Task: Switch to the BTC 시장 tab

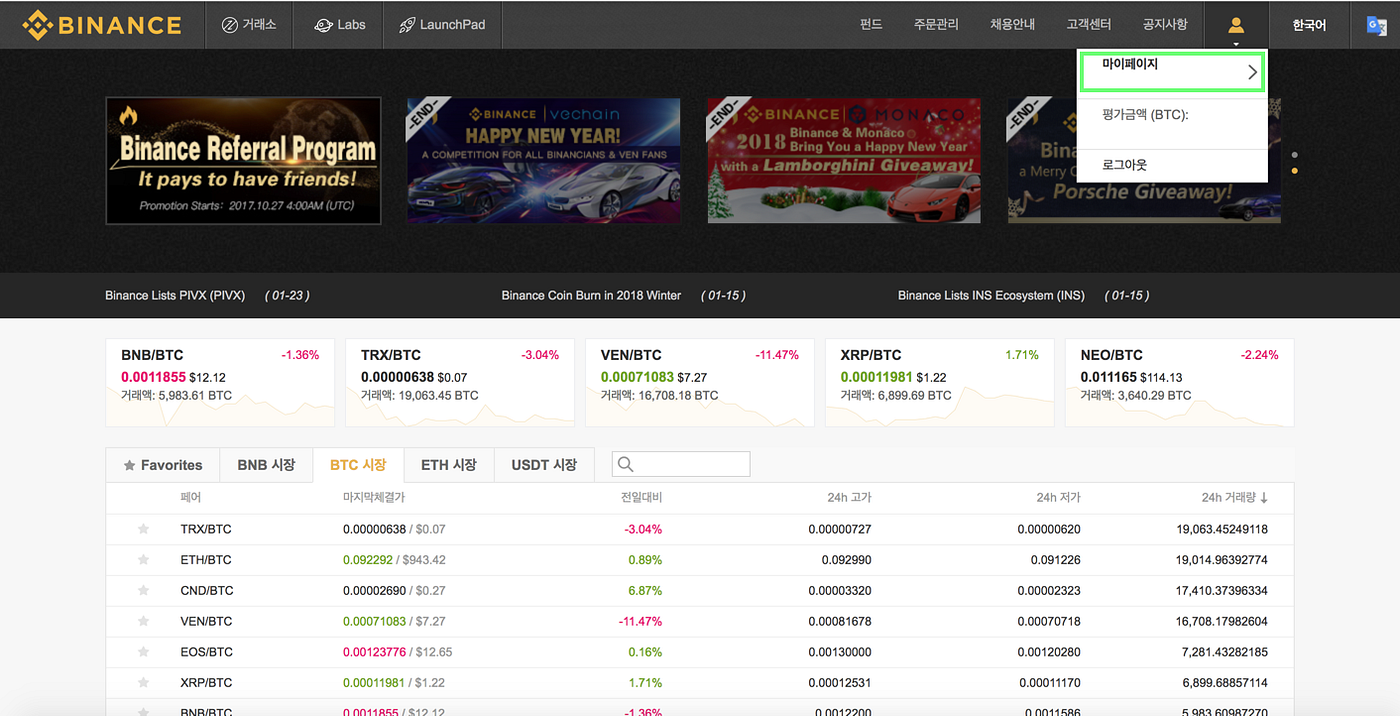Action: (358, 465)
